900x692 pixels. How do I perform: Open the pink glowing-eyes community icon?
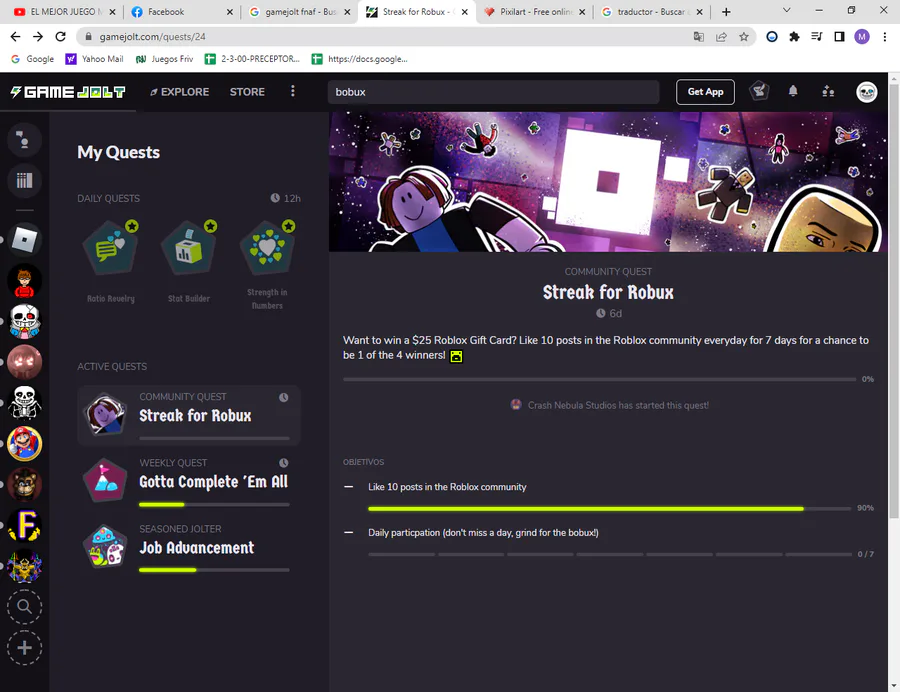coord(24,362)
